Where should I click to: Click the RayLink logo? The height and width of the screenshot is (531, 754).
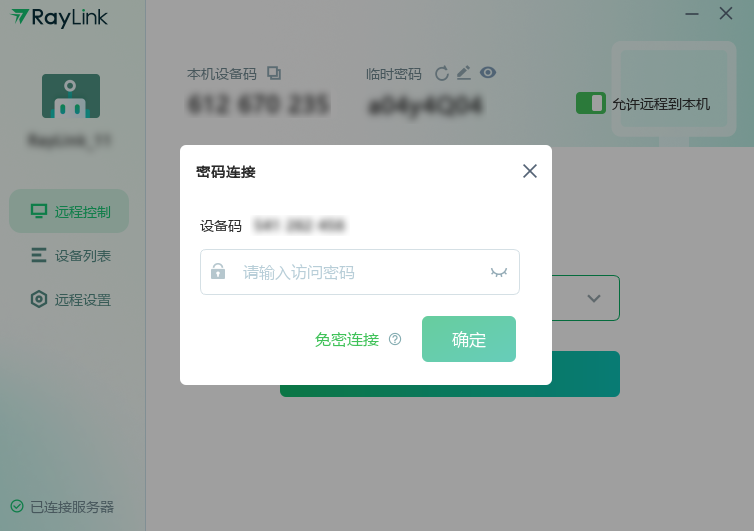(x=59, y=18)
